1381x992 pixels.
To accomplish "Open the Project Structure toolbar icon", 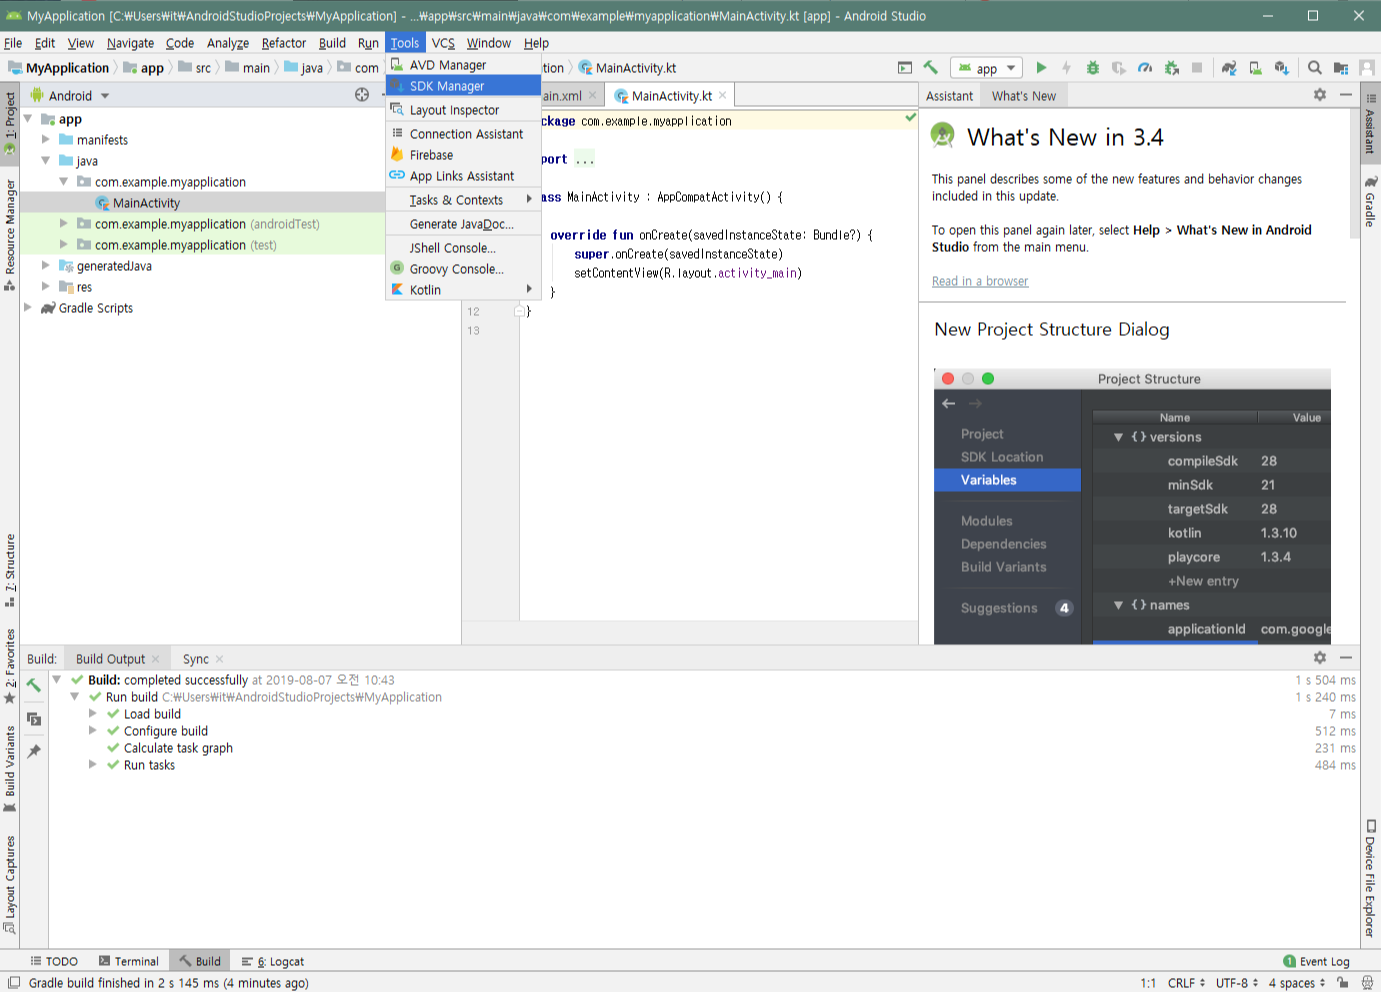I will 1341,68.
